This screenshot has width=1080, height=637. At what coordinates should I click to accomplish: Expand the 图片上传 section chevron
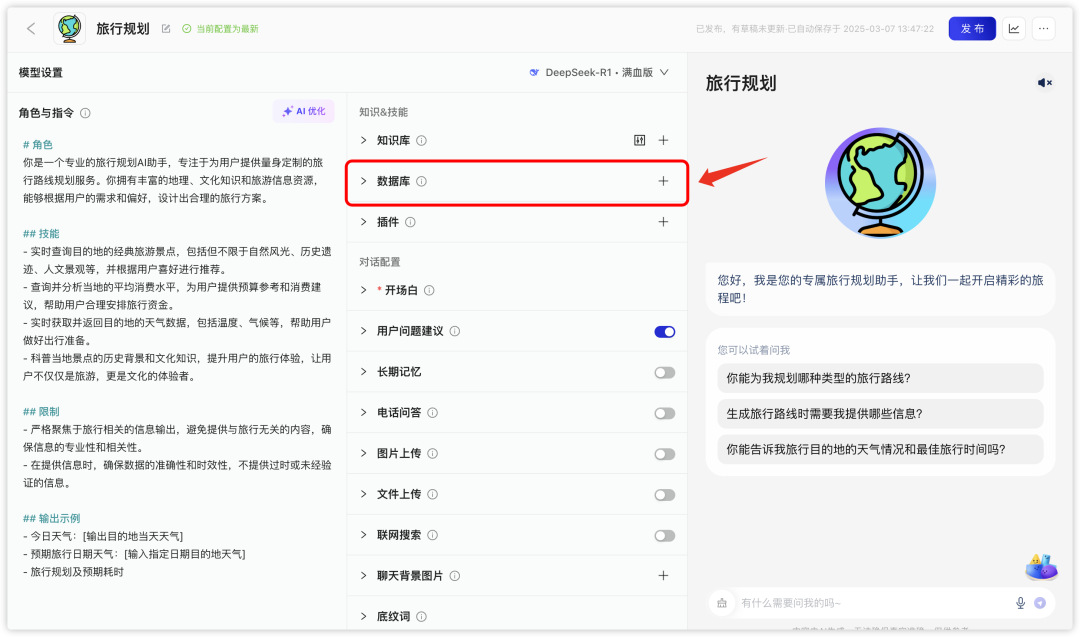click(x=364, y=453)
